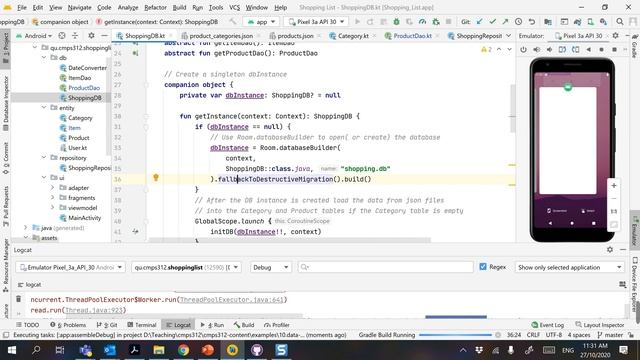
Task: Click ThreadPoolExecutor.java:641 link in logcat
Action: [x=231, y=300]
